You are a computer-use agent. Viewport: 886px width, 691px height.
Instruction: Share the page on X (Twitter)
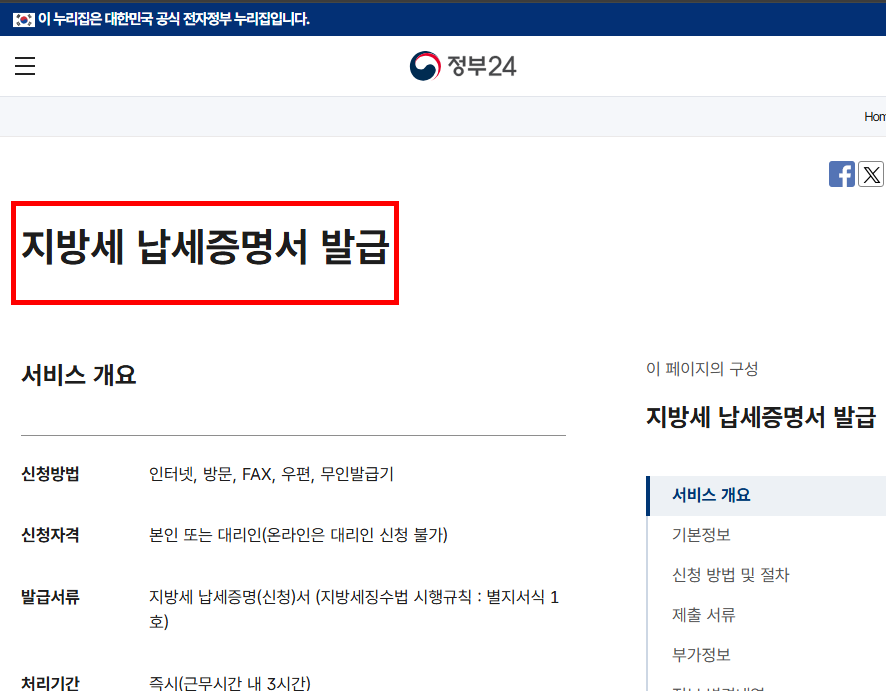coord(871,173)
